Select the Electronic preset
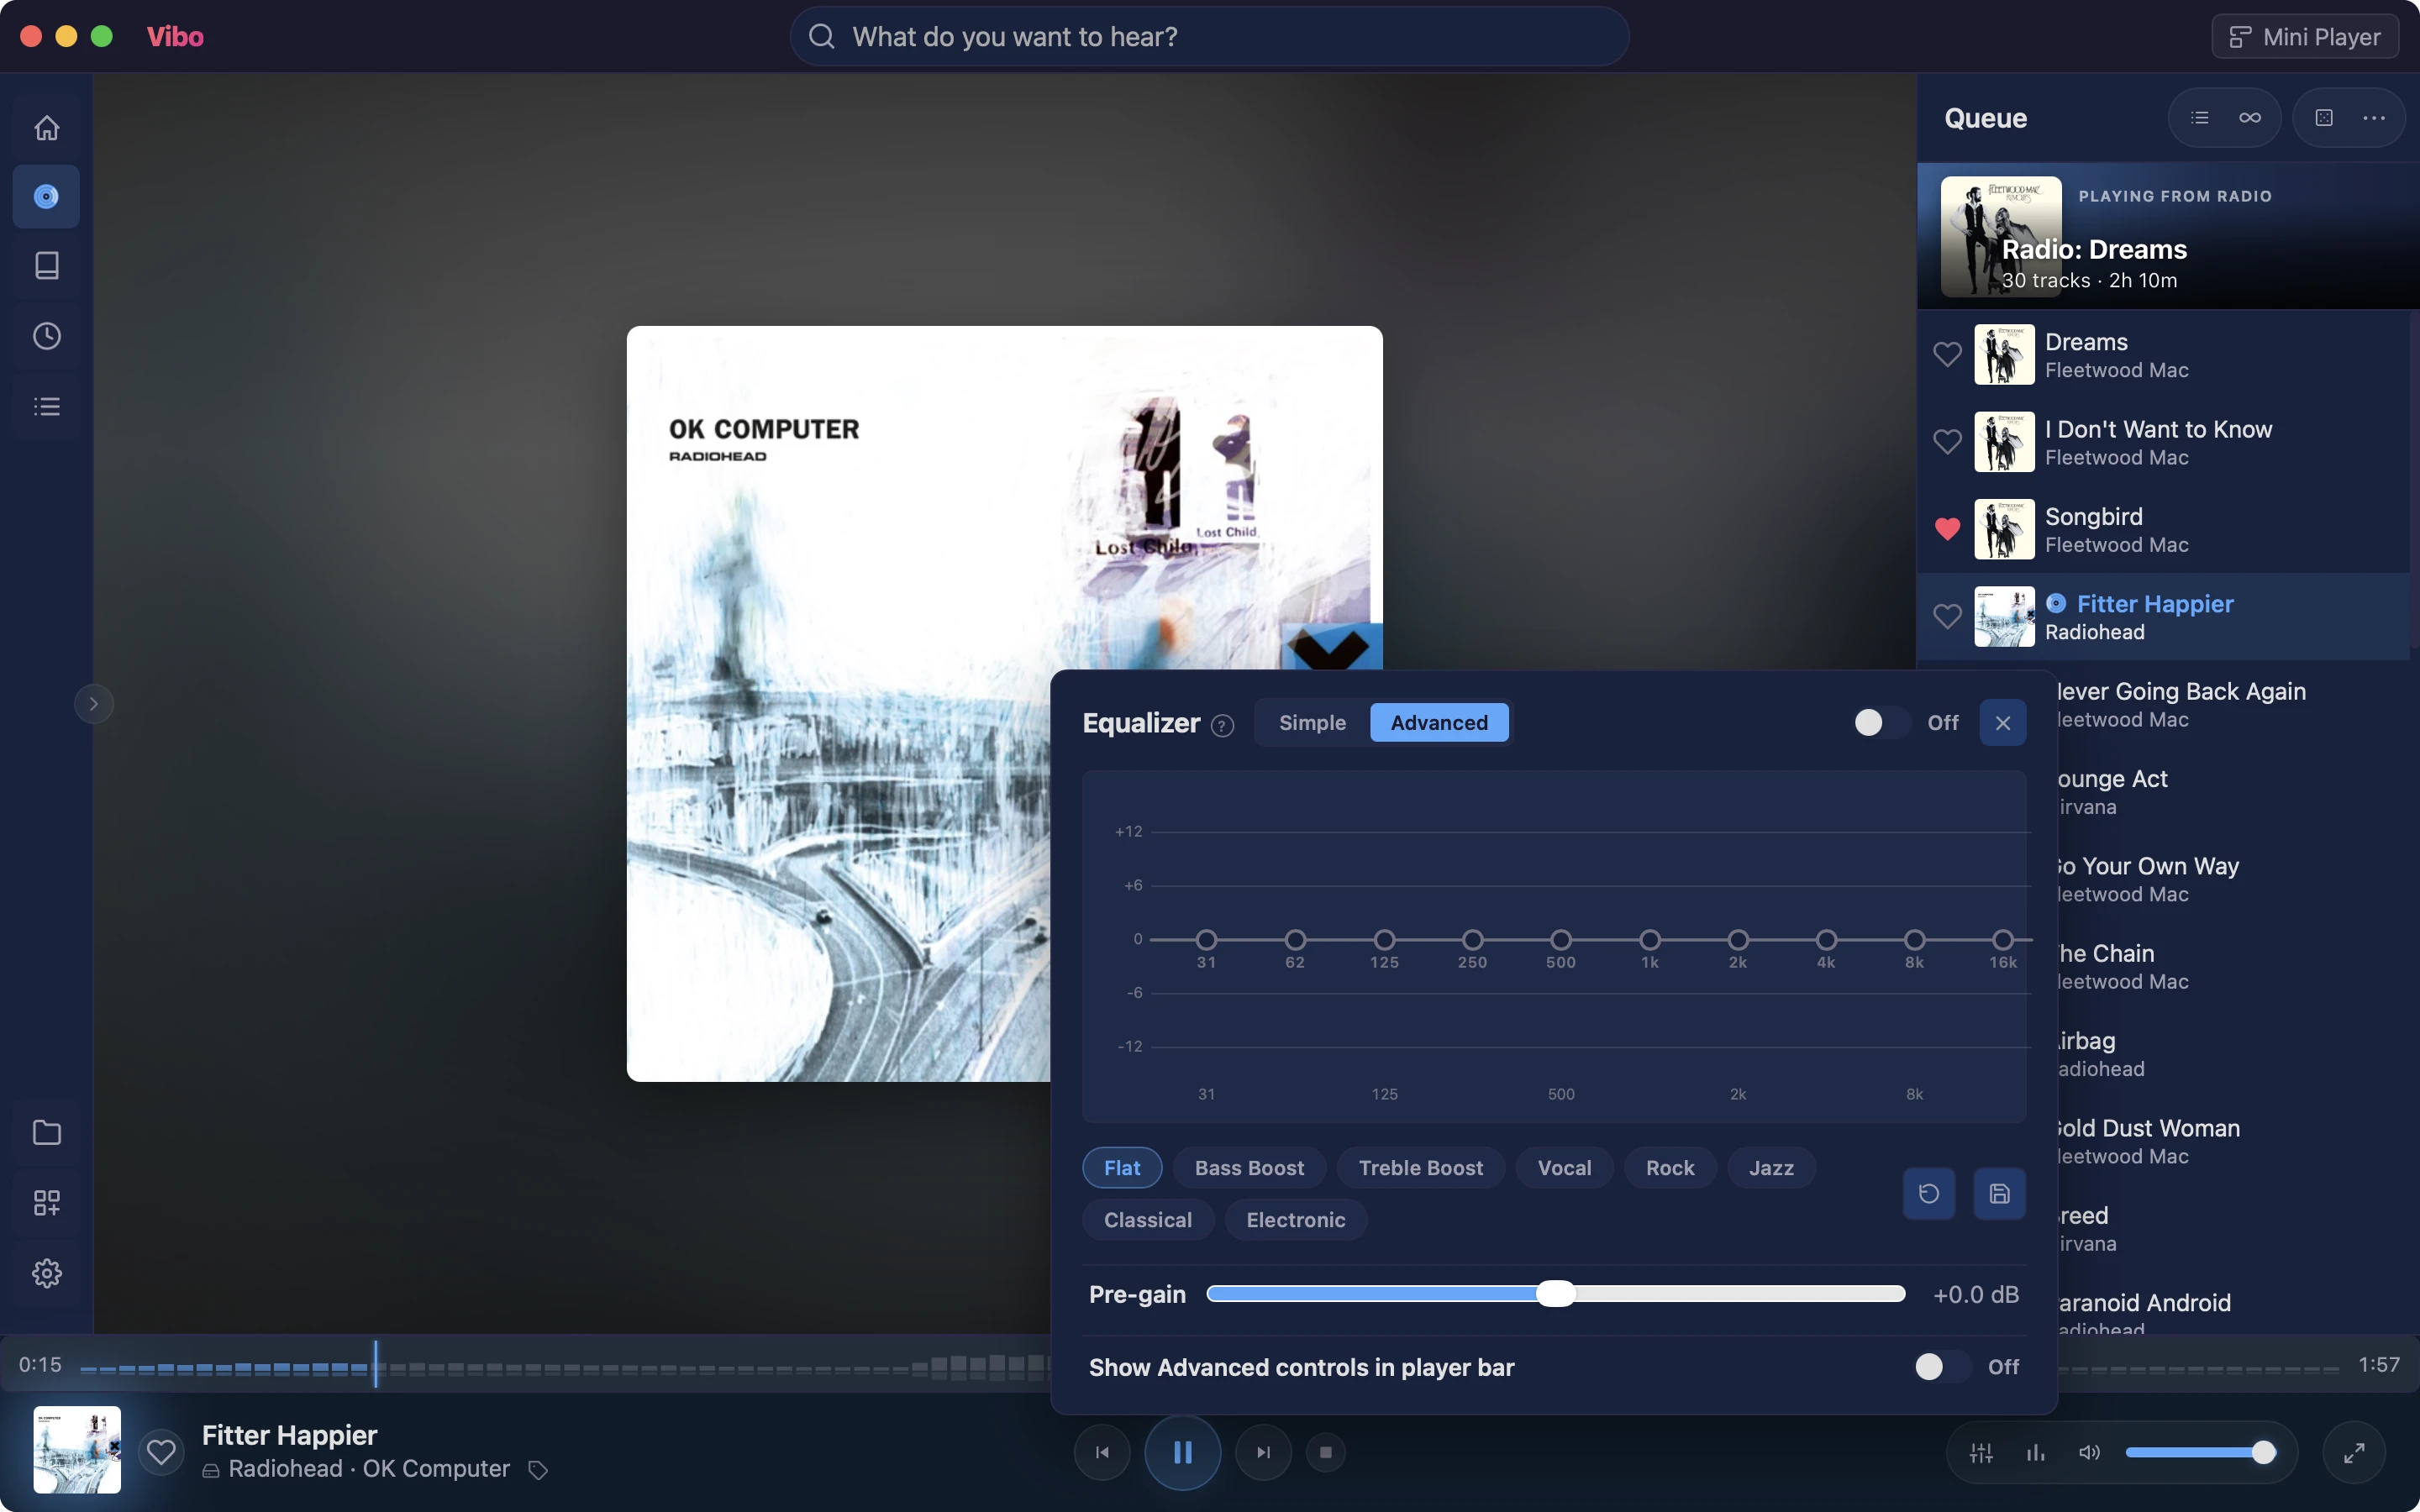The width and height of the screenshot is (2420, 1512). pos(1295,1220)
